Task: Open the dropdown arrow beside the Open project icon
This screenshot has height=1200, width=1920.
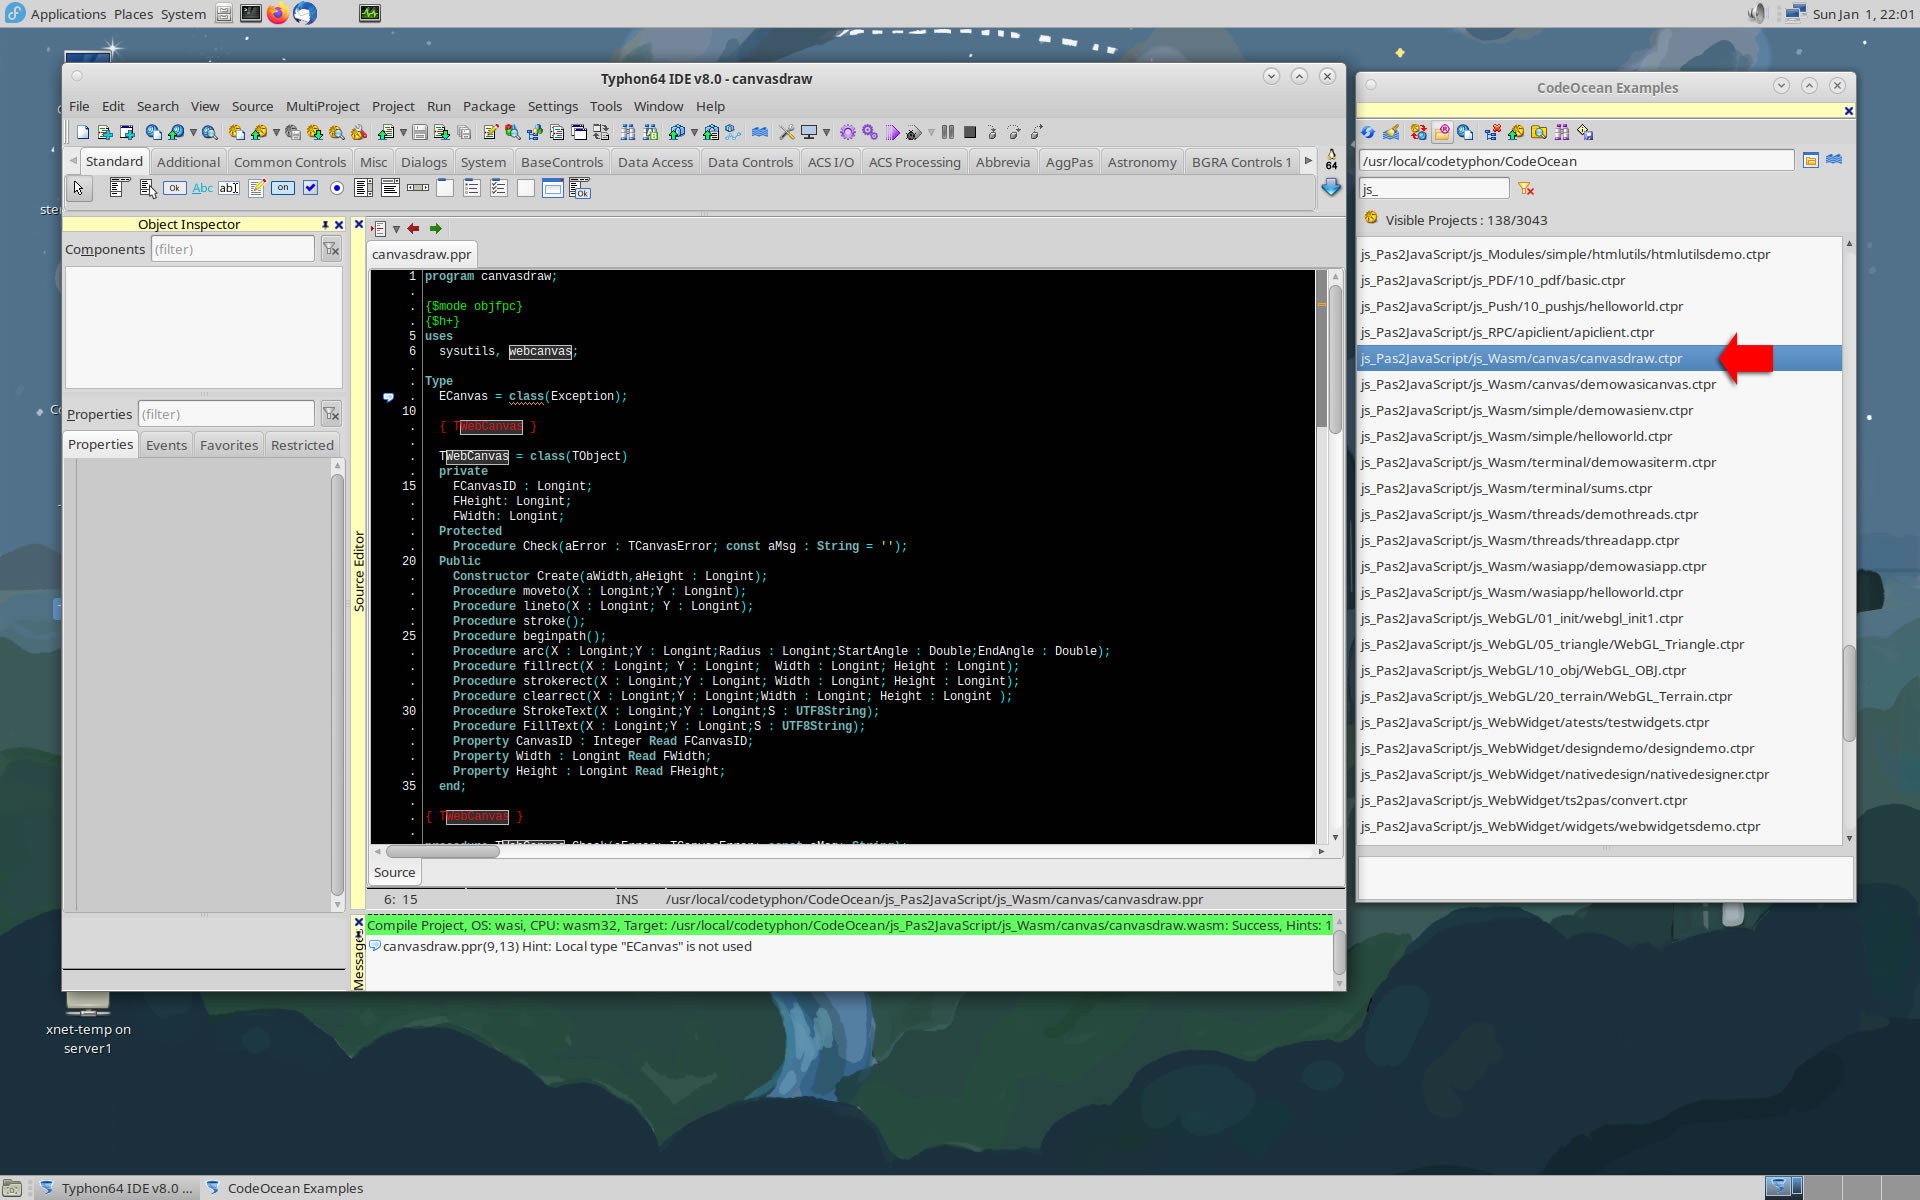Action: (x=276, y=133)
